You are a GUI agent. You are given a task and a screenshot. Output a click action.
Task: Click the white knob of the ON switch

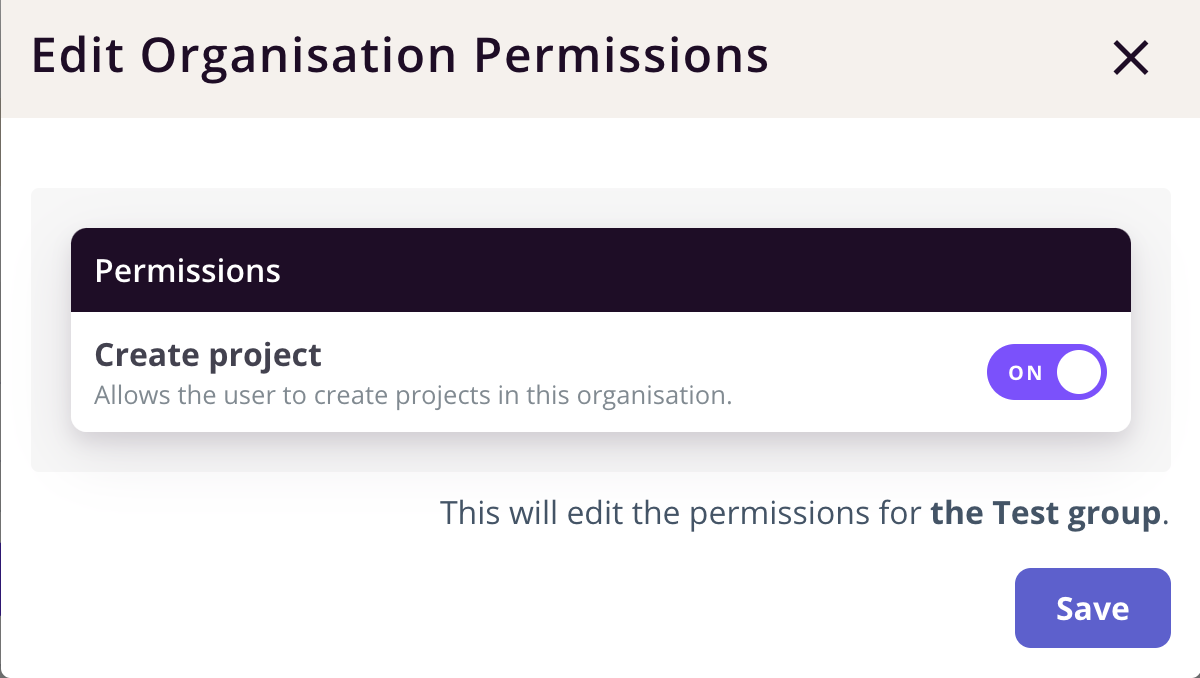coord(1080,372)
